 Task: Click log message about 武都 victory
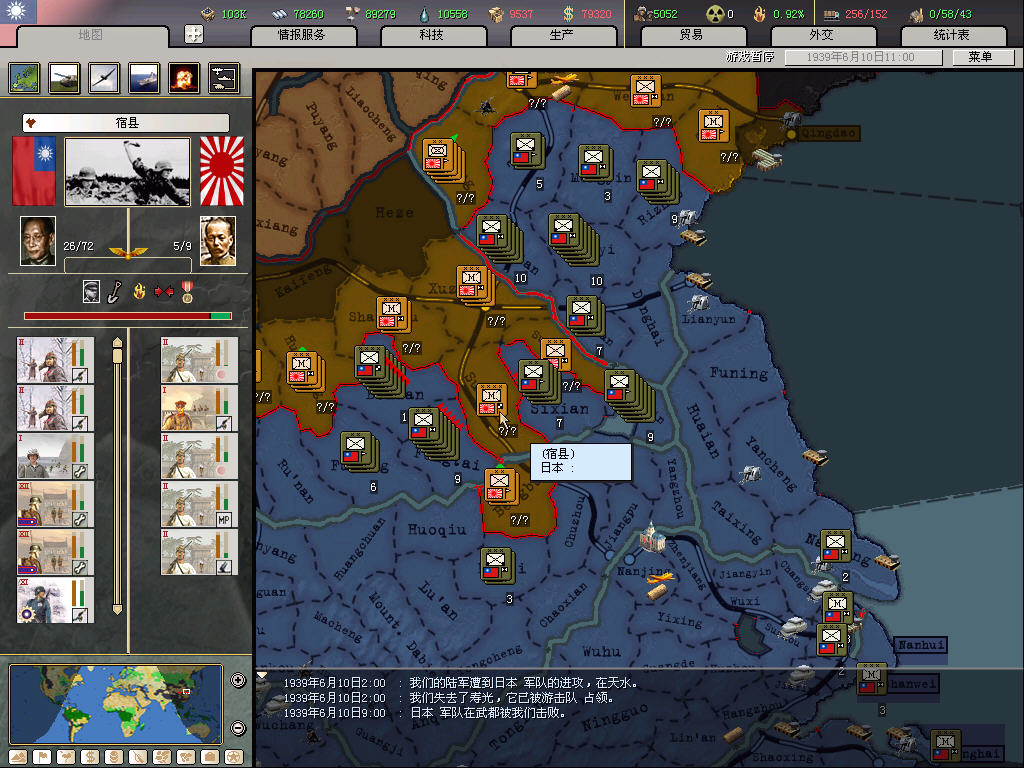coord(424,712)
